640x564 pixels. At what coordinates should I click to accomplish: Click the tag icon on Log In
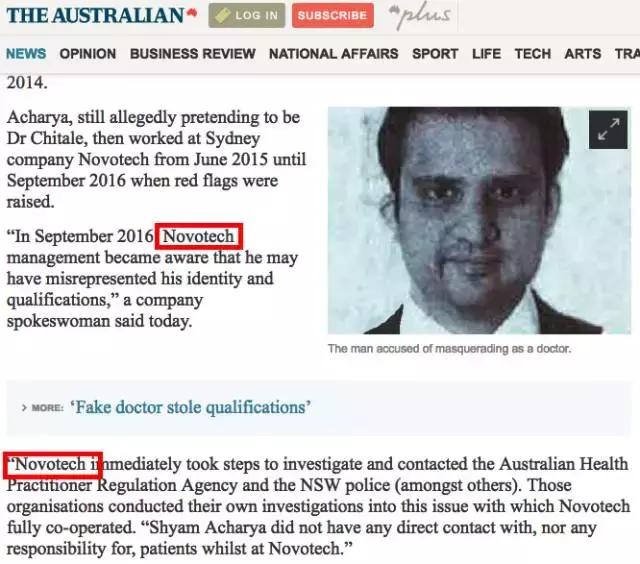click(222, 16)
